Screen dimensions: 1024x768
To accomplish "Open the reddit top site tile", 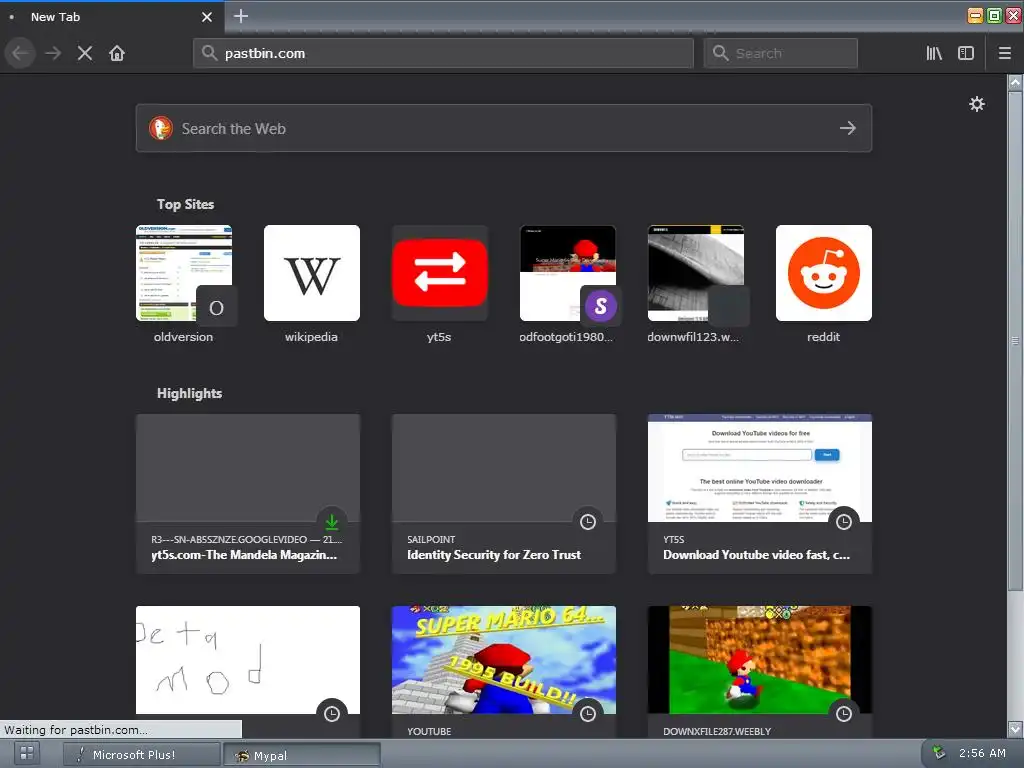I will [x=824, y=273].
